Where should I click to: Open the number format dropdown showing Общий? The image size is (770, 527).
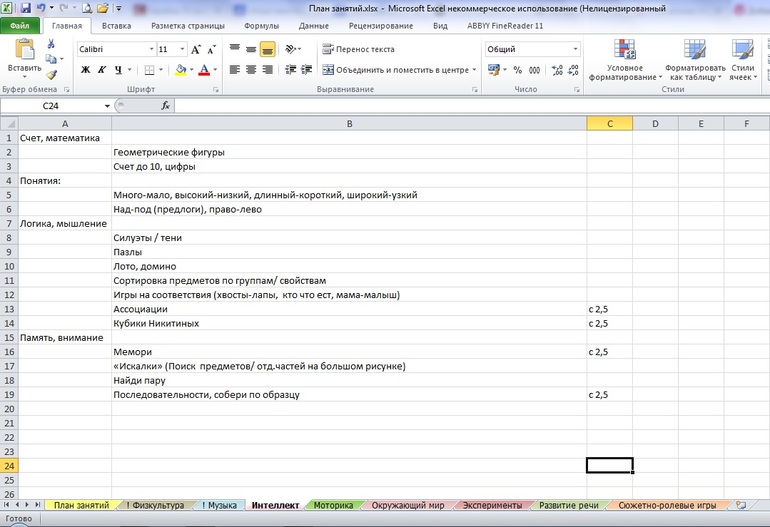tap(575, 49)
